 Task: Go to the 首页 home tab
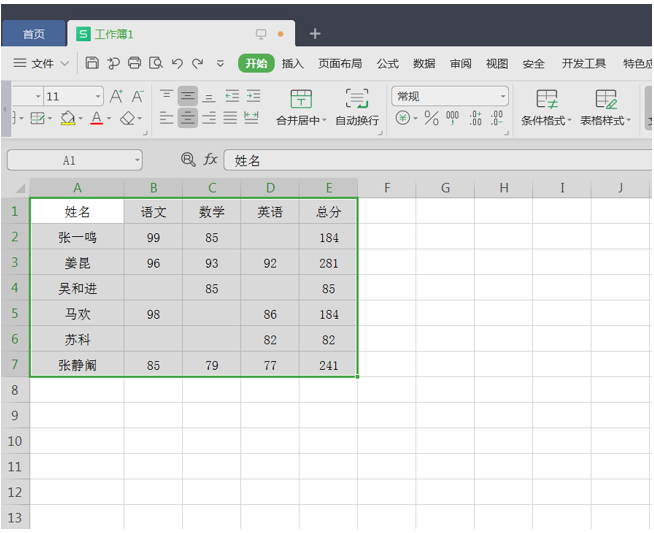(34, 34)
